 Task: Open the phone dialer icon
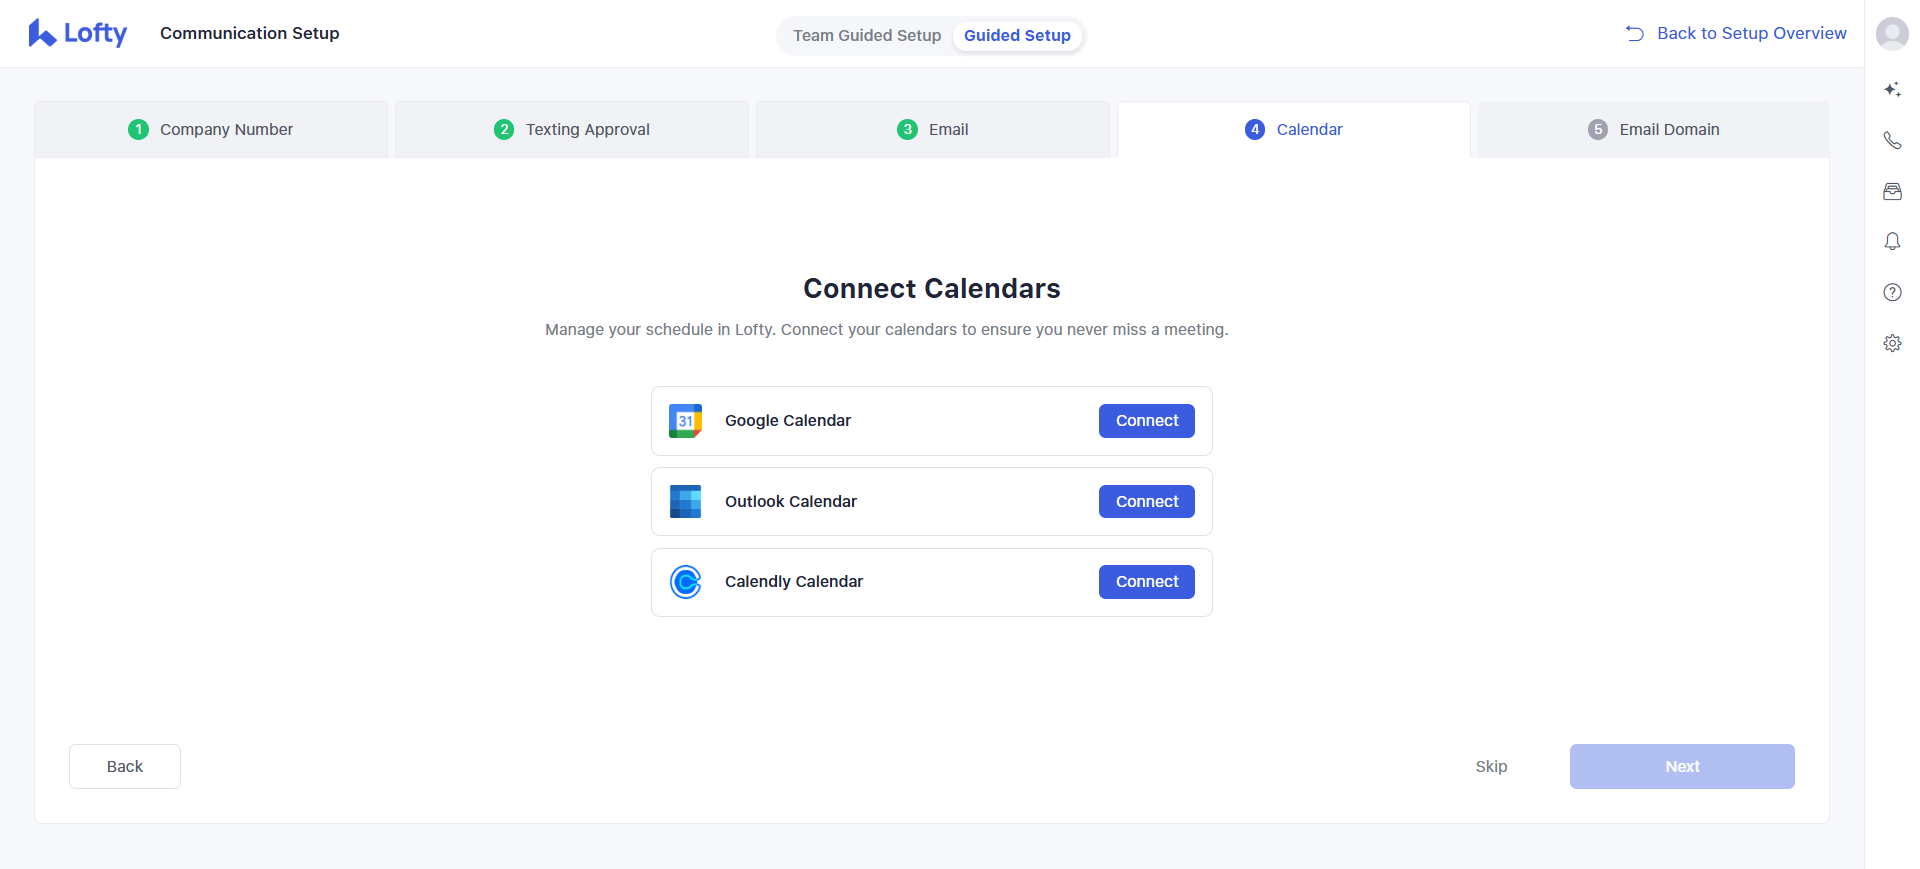(x=1892, y=141)
